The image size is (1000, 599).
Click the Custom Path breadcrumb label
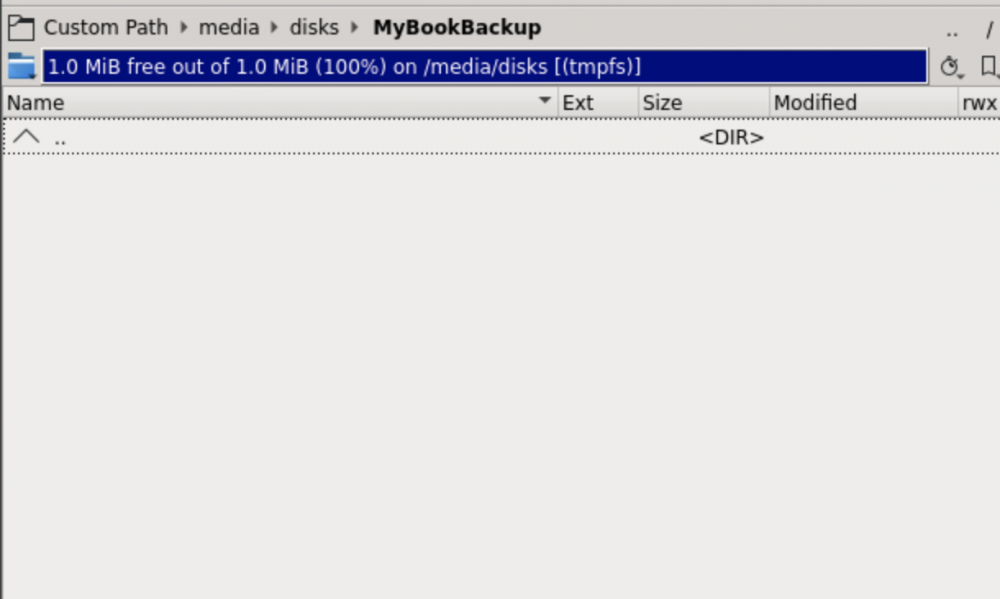[x=106, y=27]
